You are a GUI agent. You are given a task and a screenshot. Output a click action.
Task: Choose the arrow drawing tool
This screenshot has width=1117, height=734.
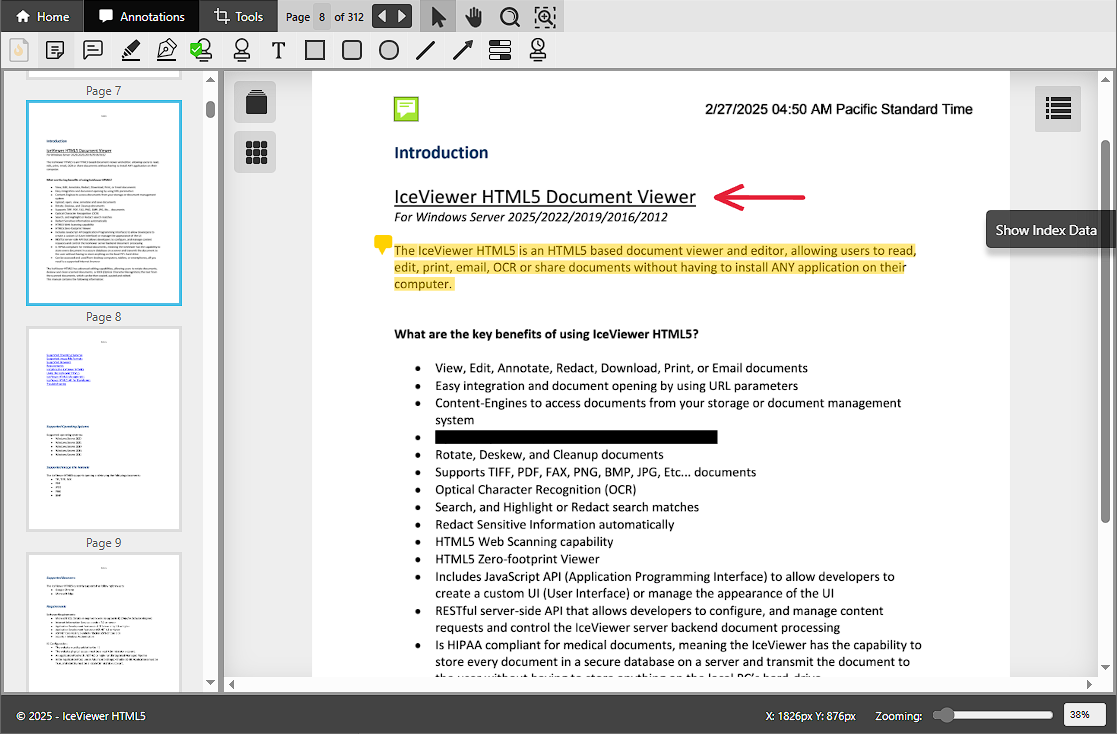coord(463,50)
